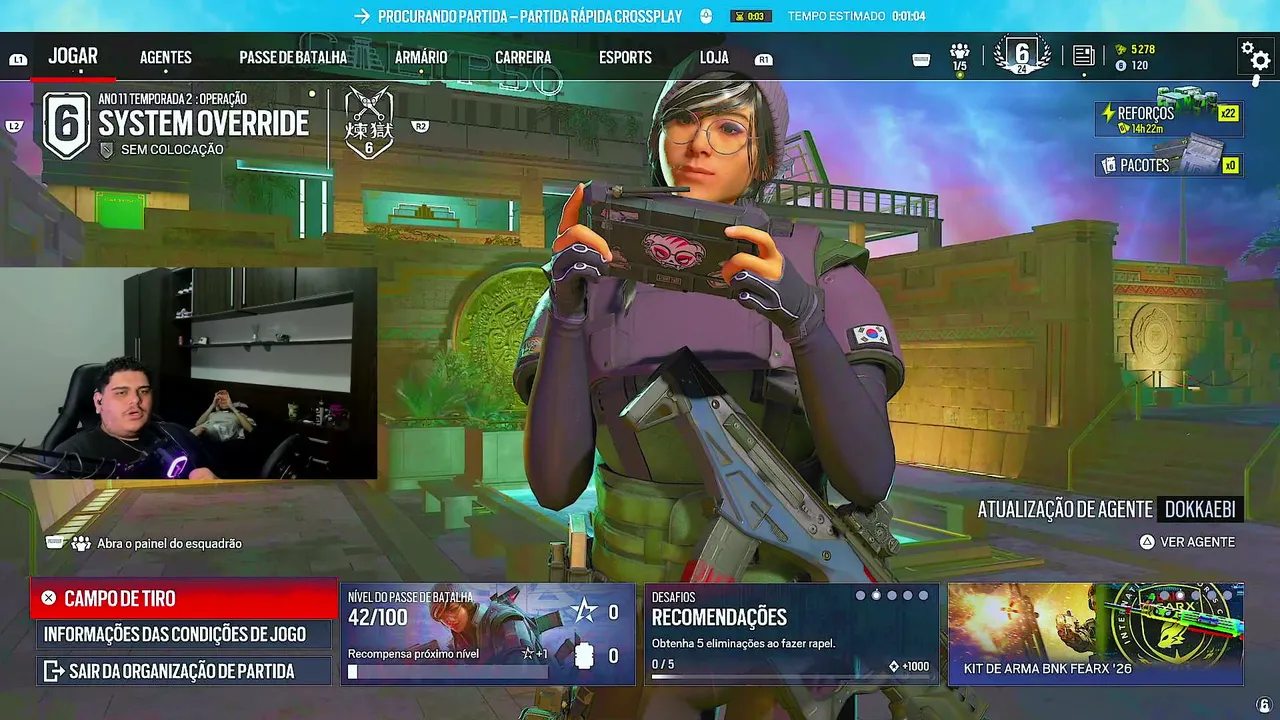Click the battle pass pack counter icon
1280x720 pixels.
[x=585, y=656]
